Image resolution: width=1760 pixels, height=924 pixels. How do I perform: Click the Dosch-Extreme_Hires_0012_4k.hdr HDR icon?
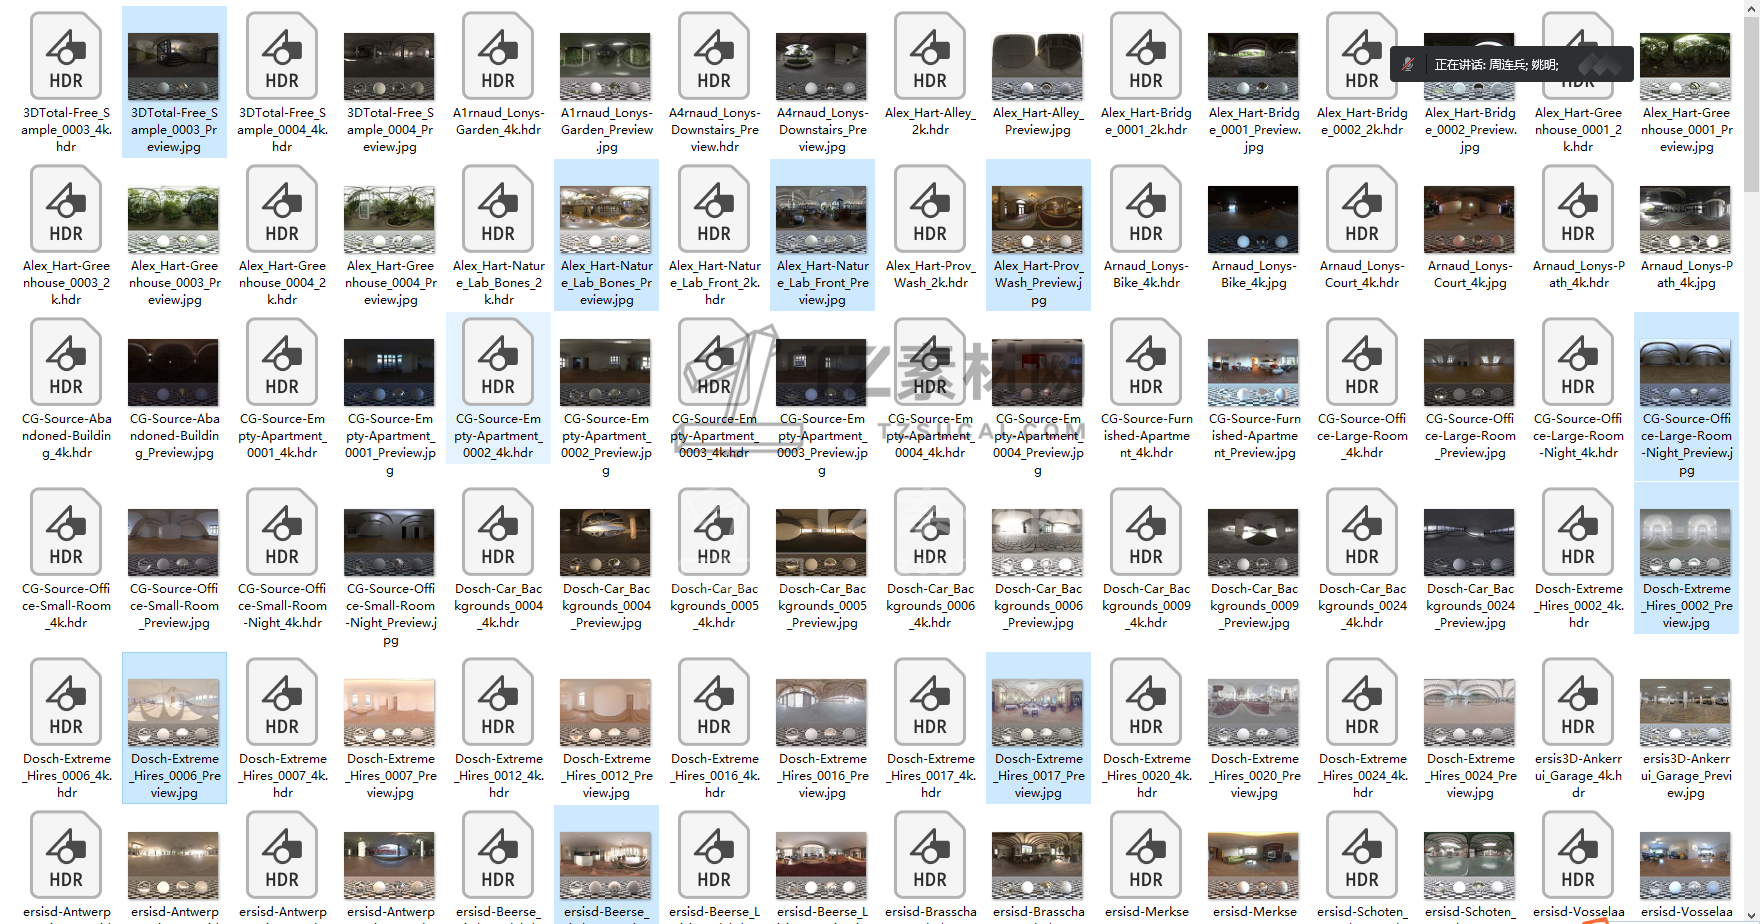pos(498,702)
